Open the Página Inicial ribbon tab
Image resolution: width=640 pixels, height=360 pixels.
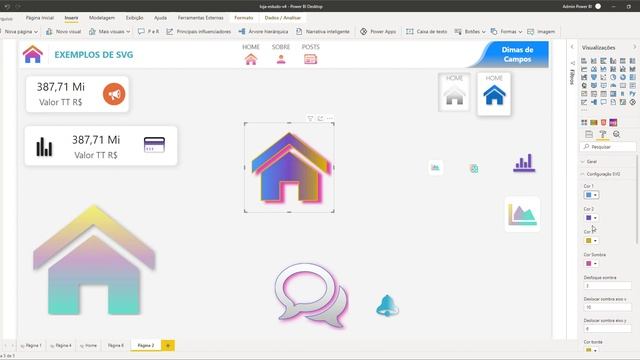(x=40, y=18)
